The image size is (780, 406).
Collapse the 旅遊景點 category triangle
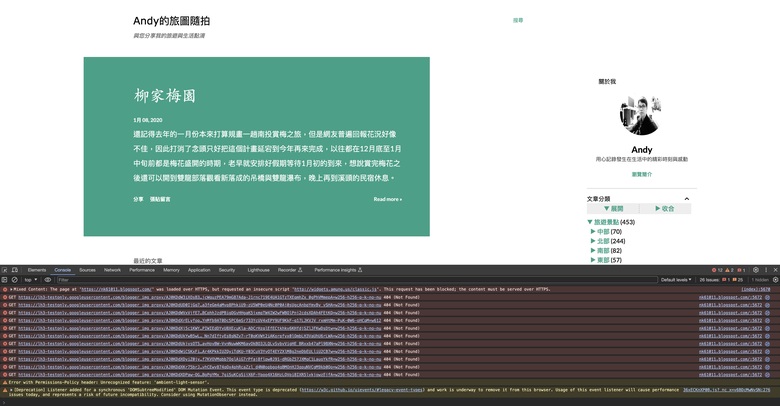590,222
